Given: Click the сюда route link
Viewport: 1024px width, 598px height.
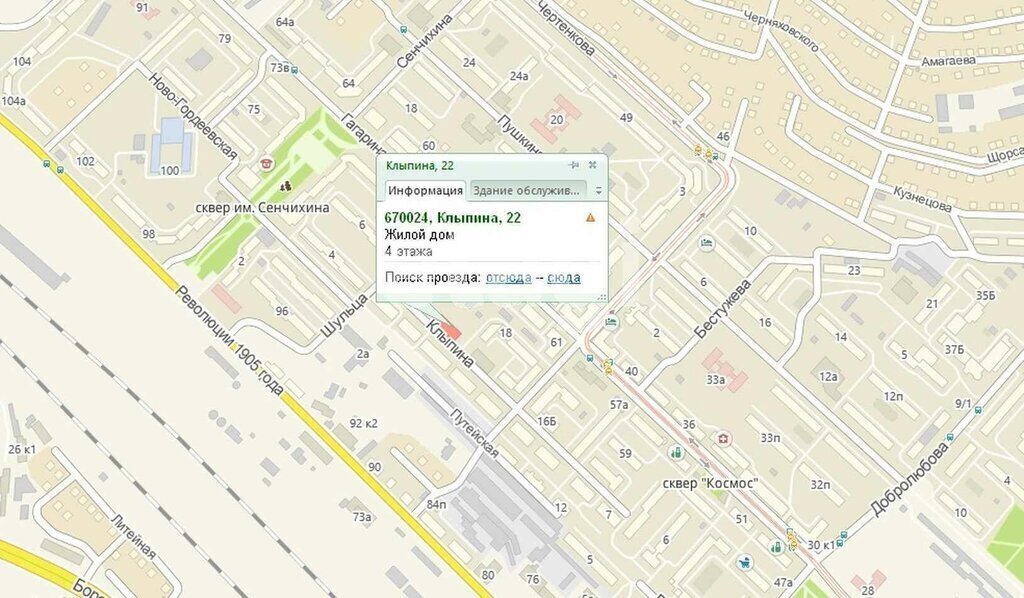Looking at the screenshot, I should click(563, 277).
